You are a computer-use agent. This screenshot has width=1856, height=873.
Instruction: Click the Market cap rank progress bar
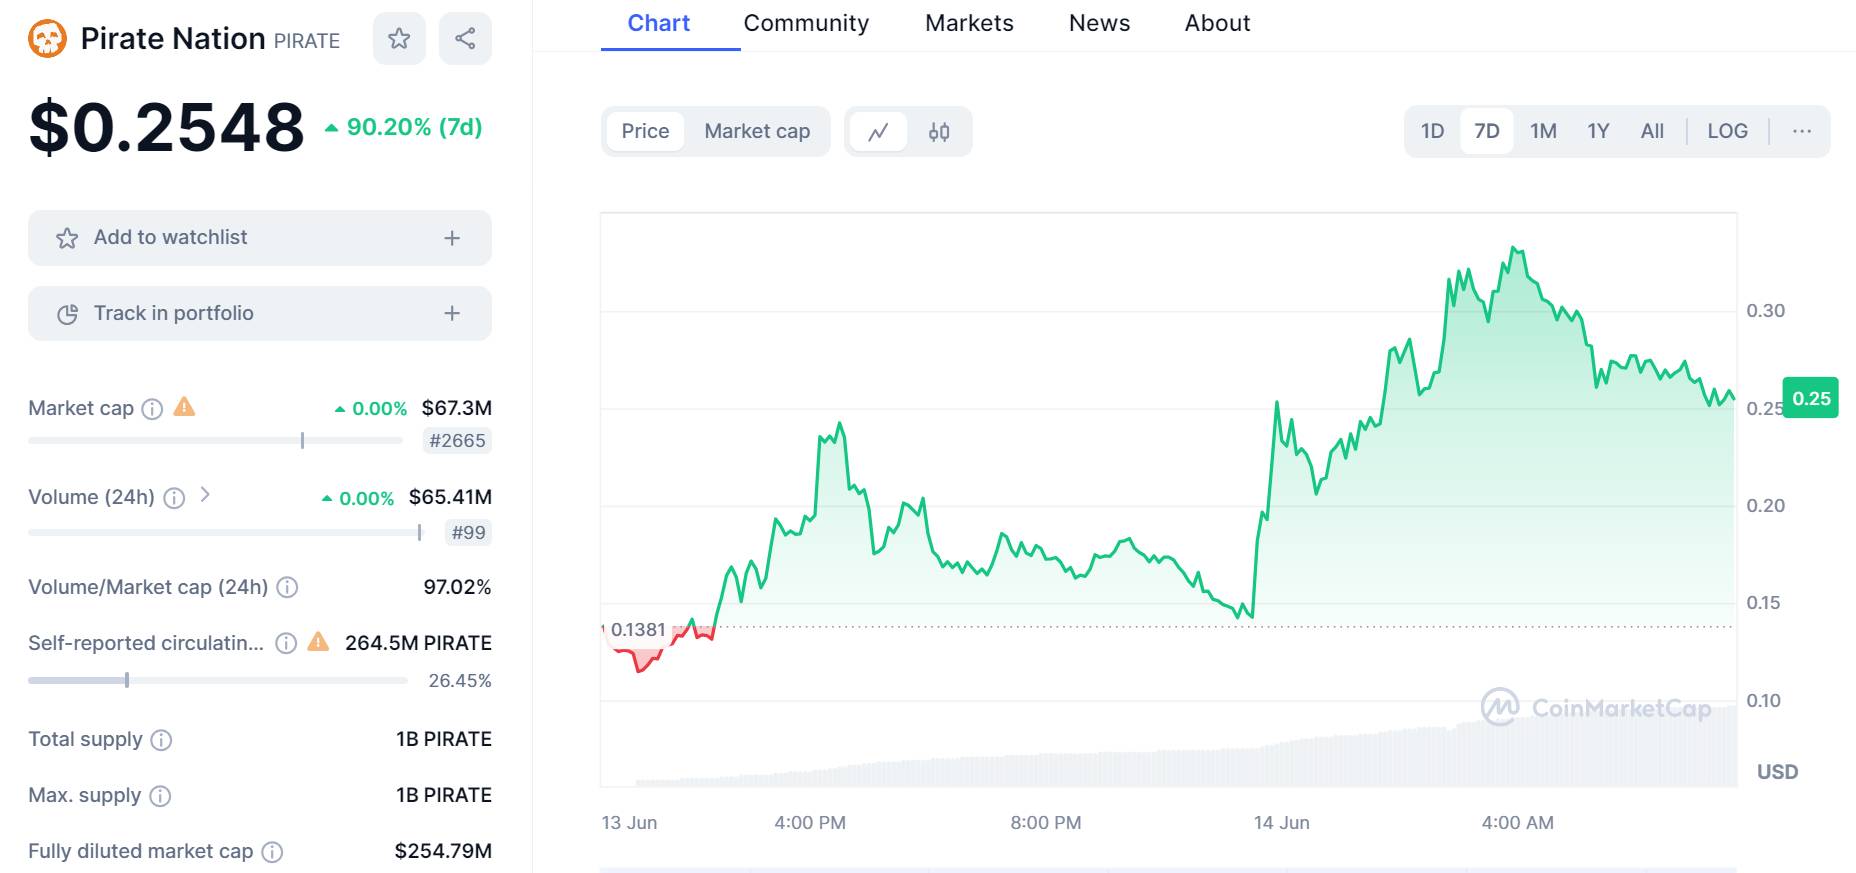point(215,441)
